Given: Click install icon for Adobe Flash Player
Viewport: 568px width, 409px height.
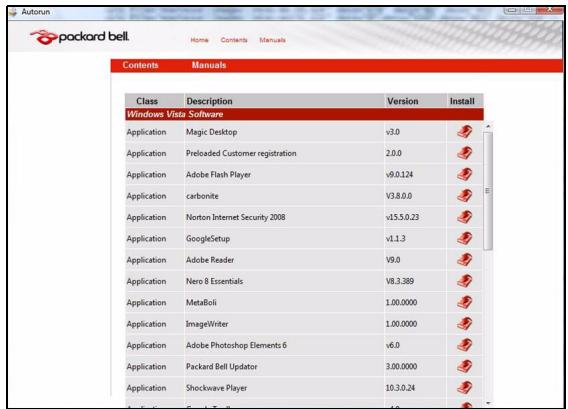Looking at the screenshot, I should click(x=464, y=175).
